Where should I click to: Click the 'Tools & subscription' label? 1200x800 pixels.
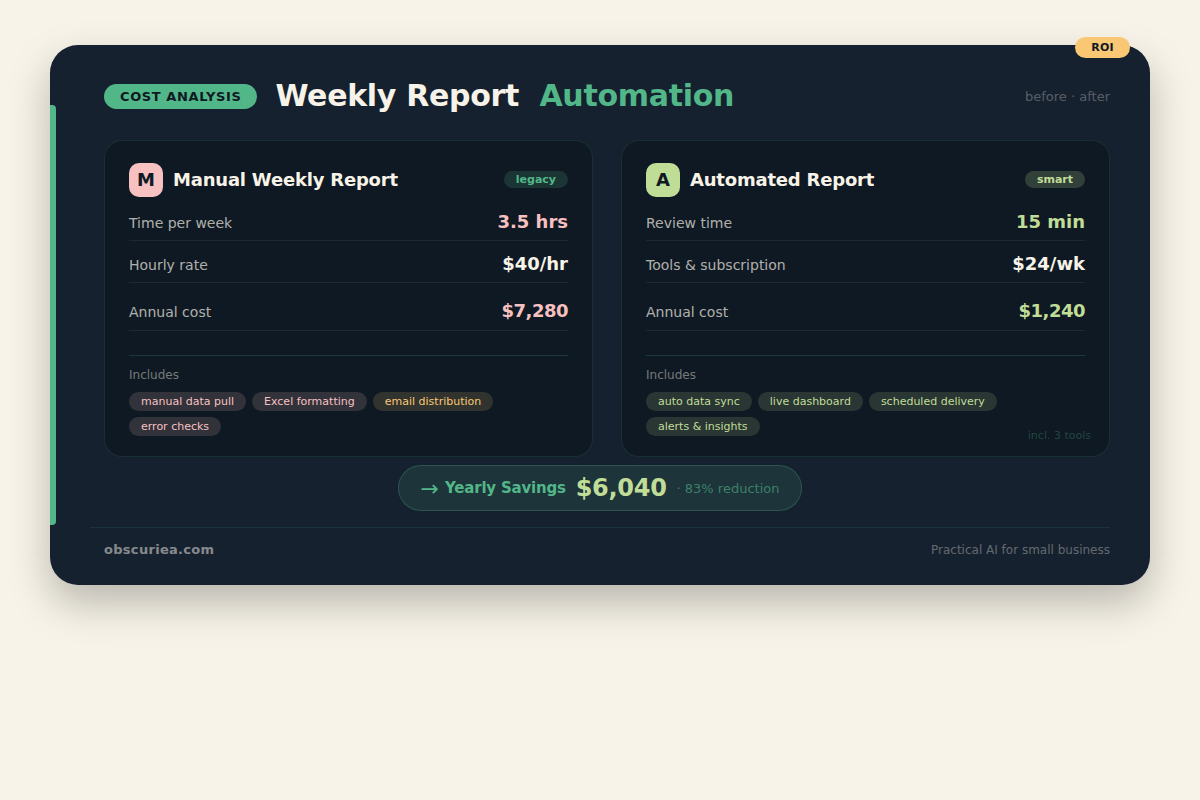tap(716, 265)
